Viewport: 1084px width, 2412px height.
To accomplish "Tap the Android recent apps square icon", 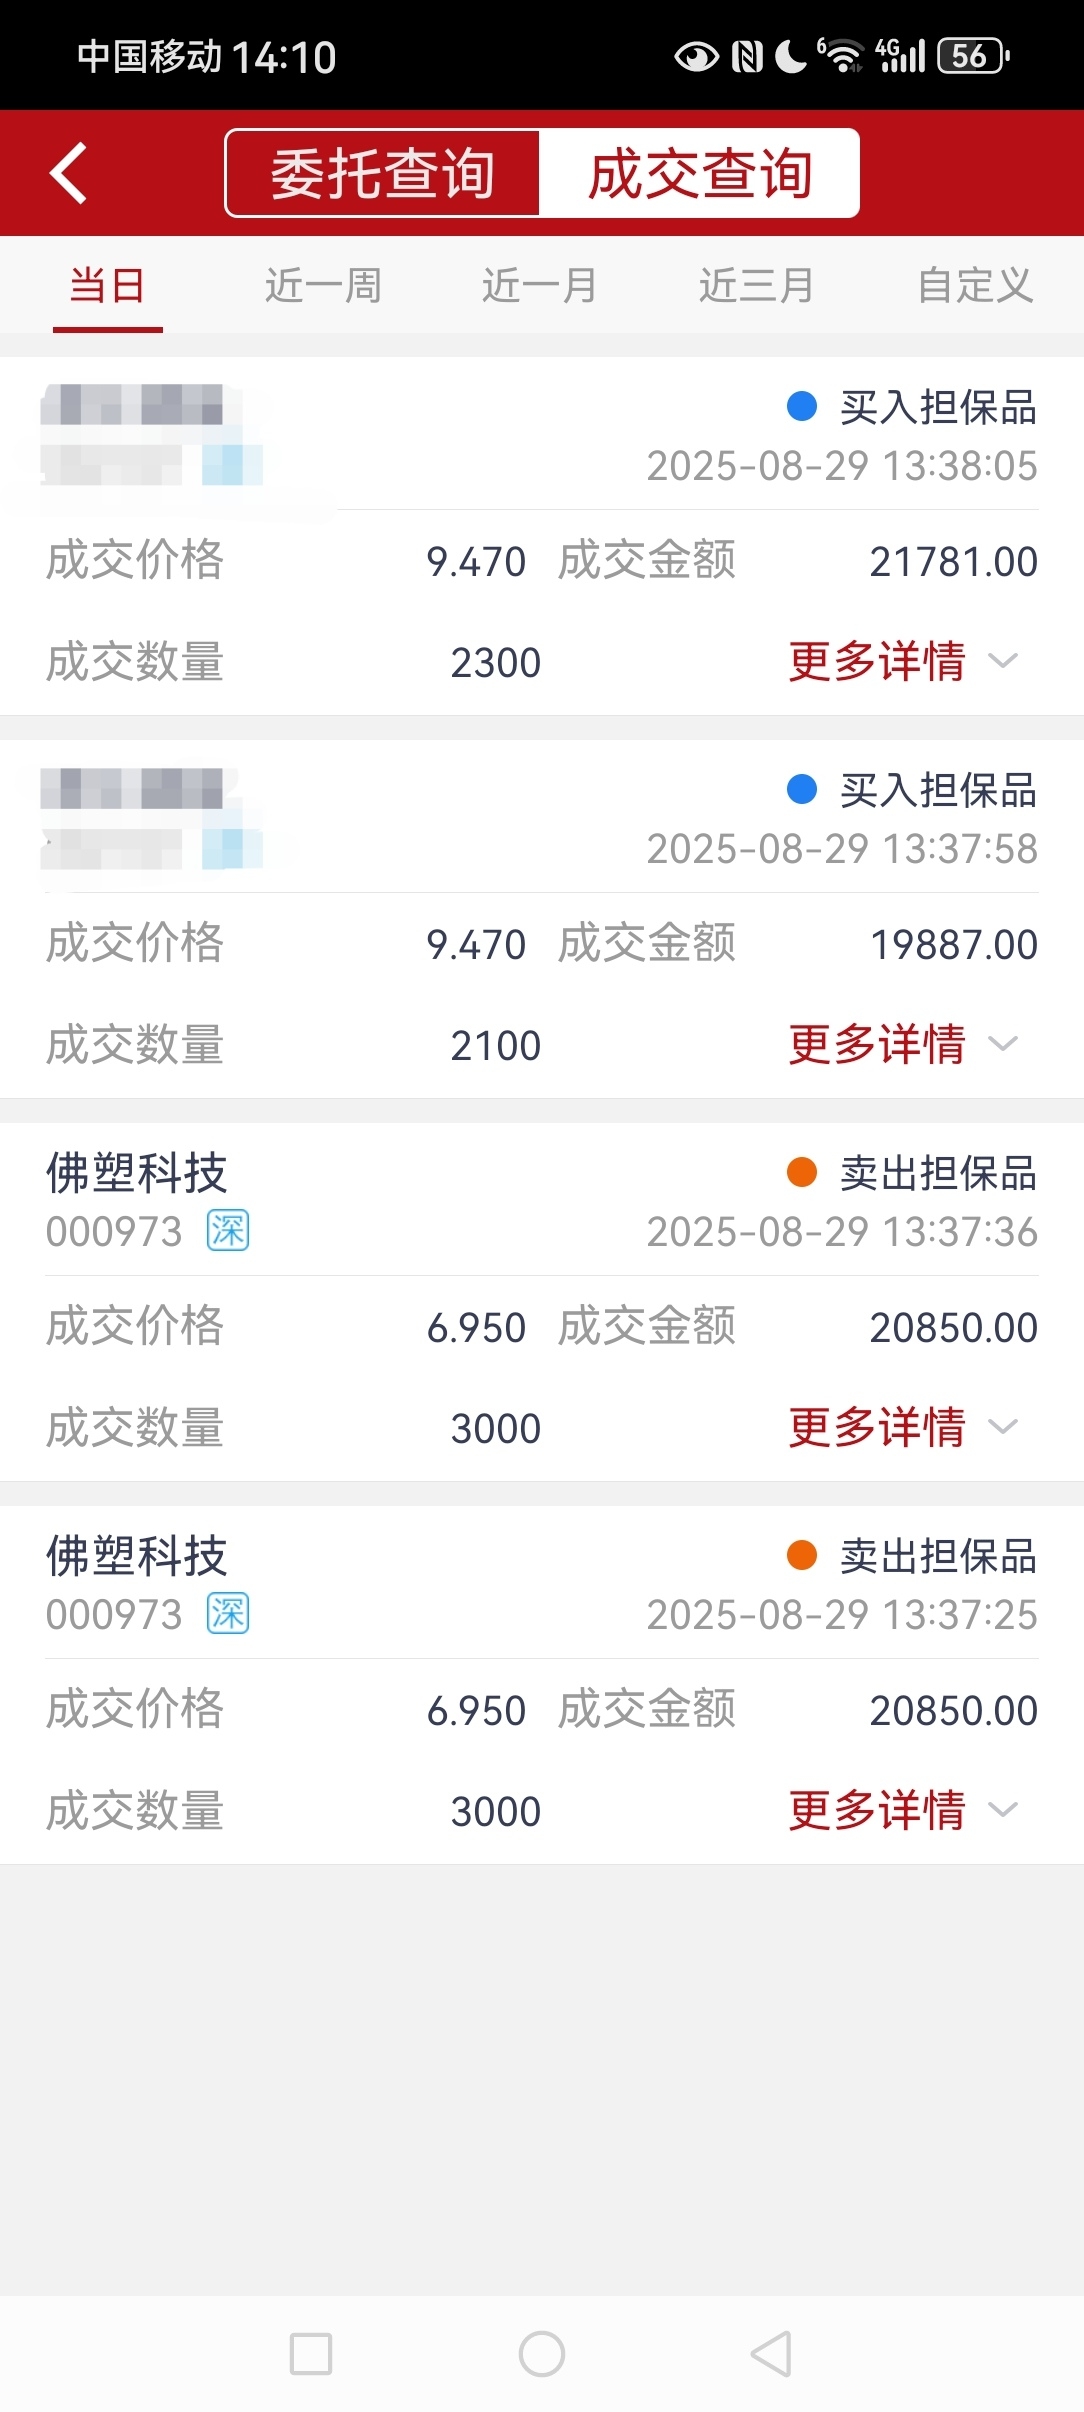I will (311, 2354).
